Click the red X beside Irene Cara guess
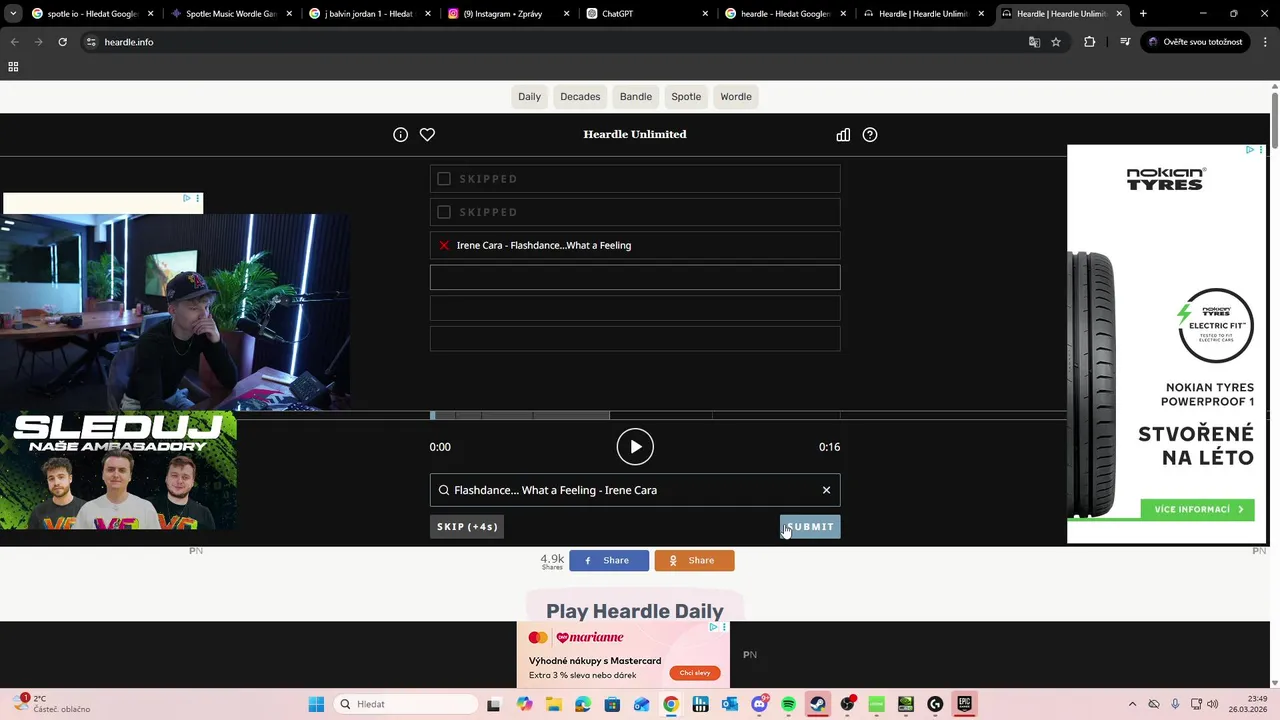1280x720 pixels. pyautogui.click(x=444, y=245)
